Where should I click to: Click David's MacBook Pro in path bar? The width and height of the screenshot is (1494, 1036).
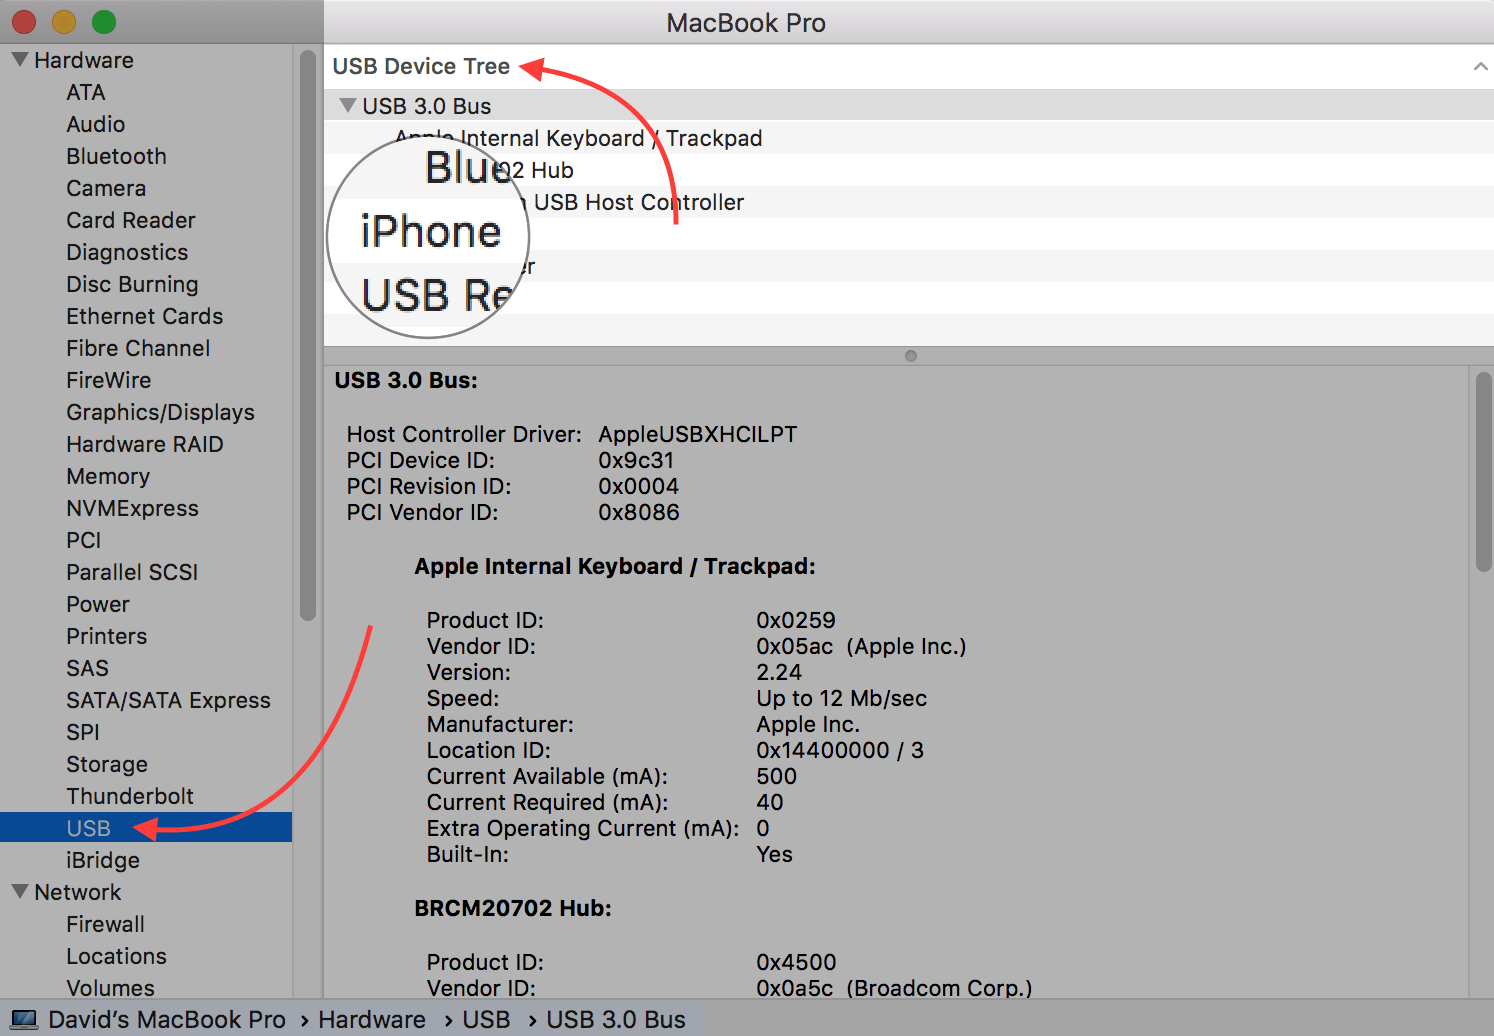coord(166,1020)
